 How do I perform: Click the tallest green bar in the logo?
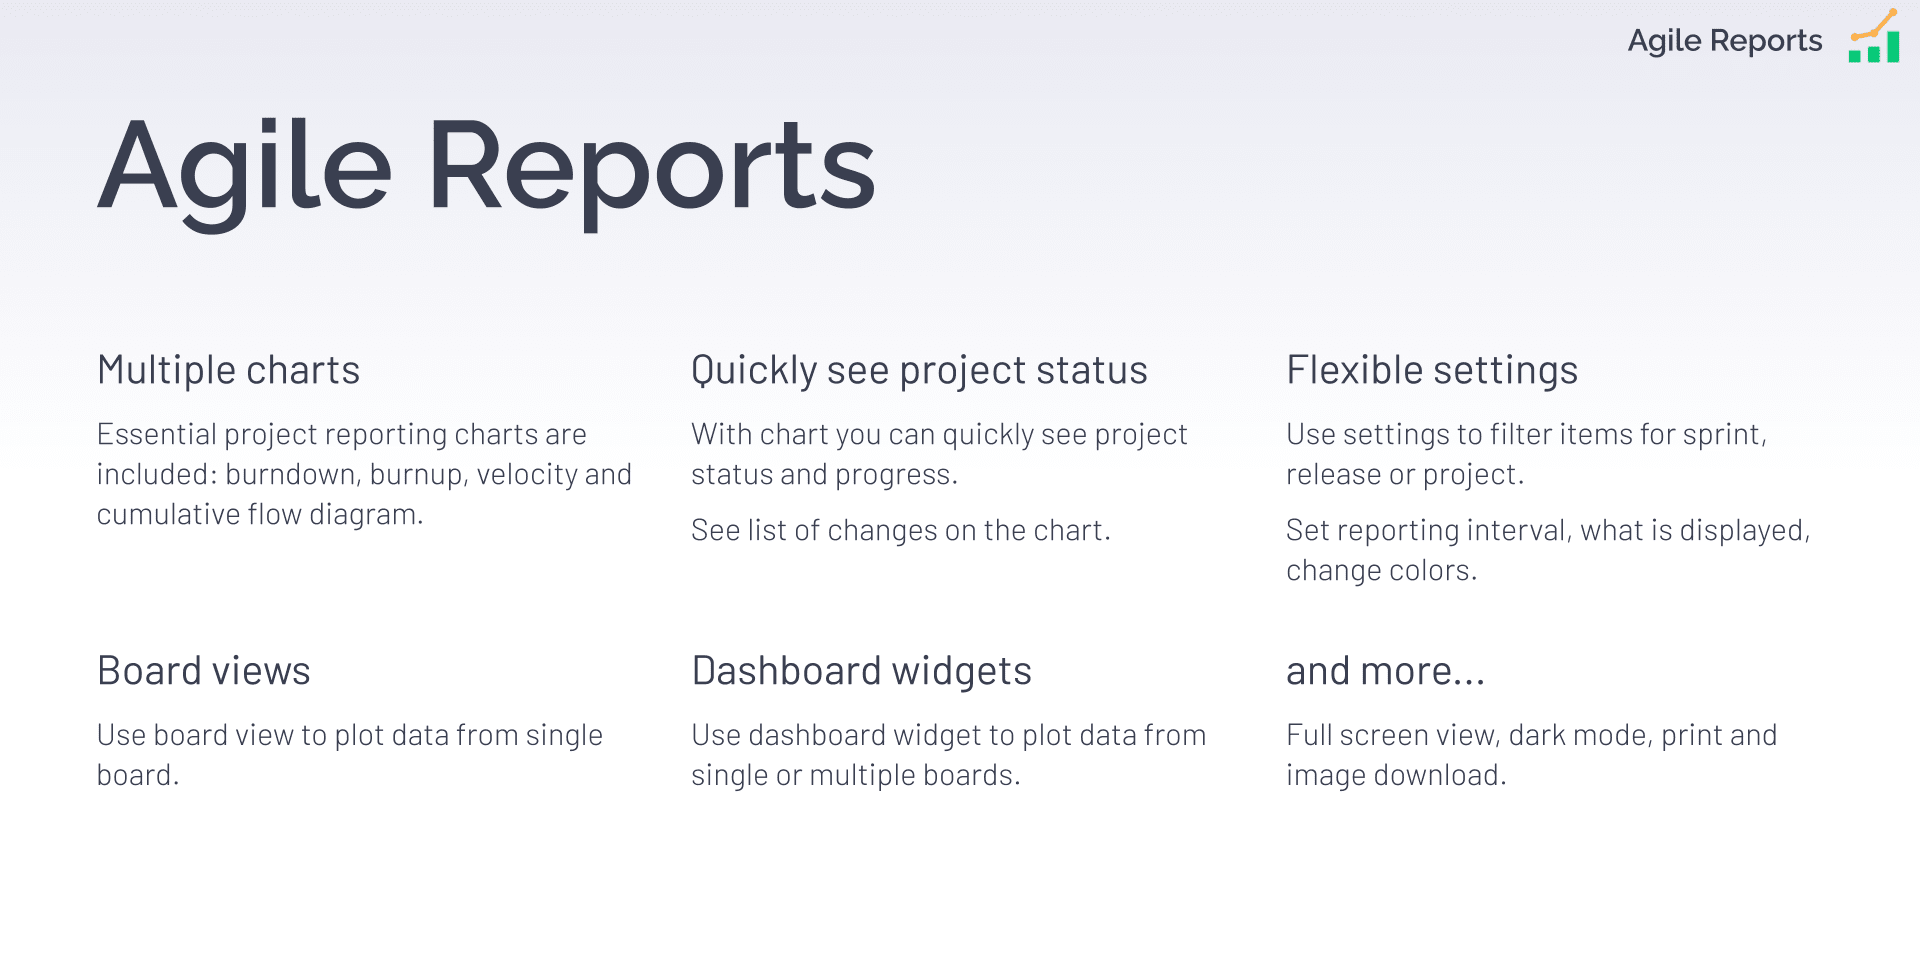(1893, 47)
